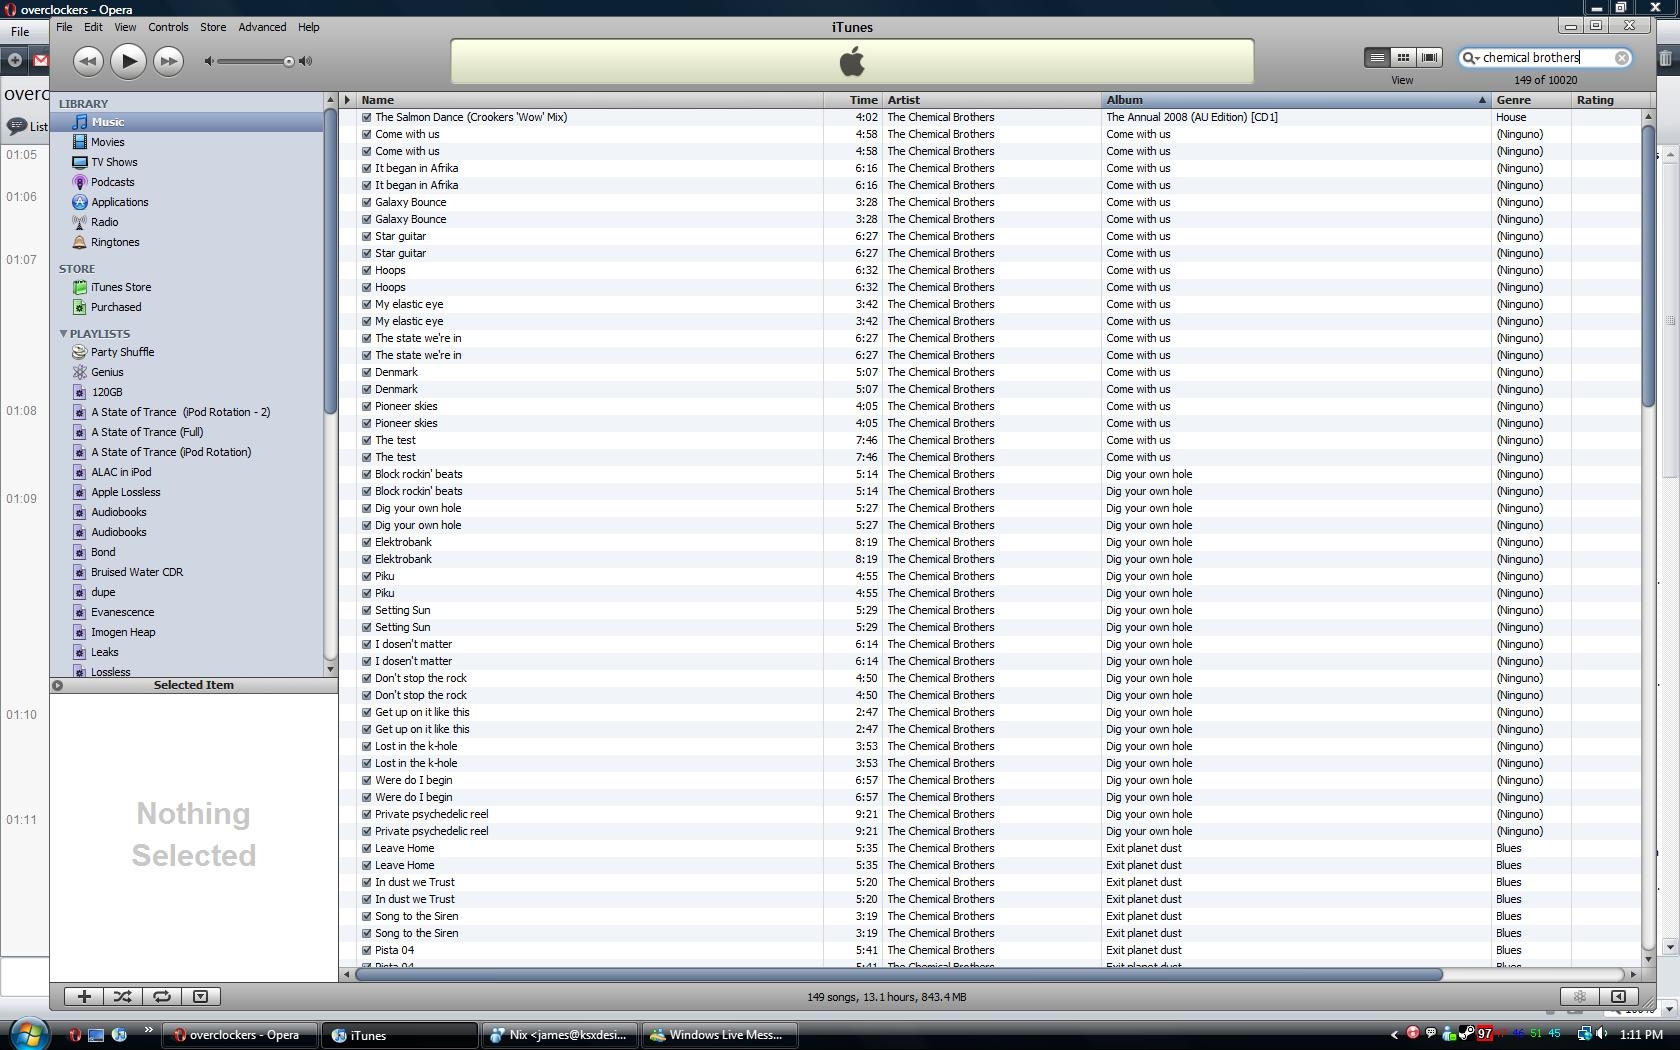Viewport: 1680px width, 1050px height.
Task: Click the Genius button at bottom right
Action: pyautogui.click(x=1580, y=996)
